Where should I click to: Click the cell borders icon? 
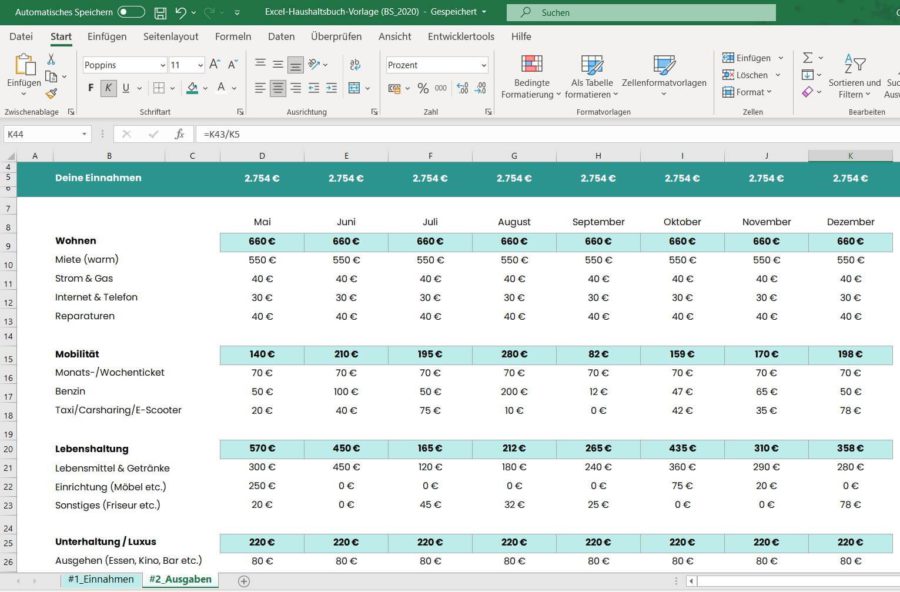158,88
